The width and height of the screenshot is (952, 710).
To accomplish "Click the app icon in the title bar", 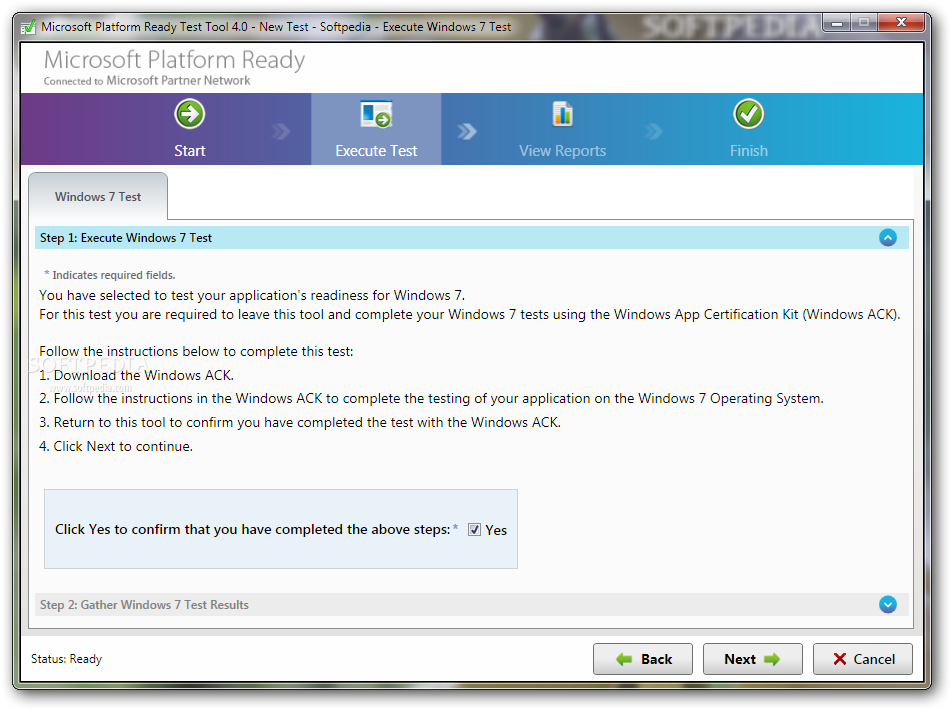I will pyautogui.click(x=28, y=27).
